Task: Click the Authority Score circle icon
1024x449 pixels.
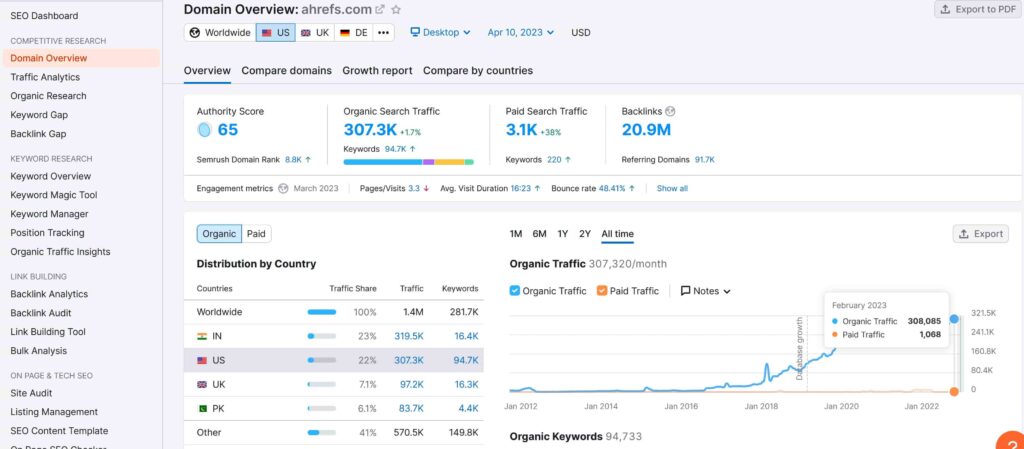Action: [x=204, y=130]
